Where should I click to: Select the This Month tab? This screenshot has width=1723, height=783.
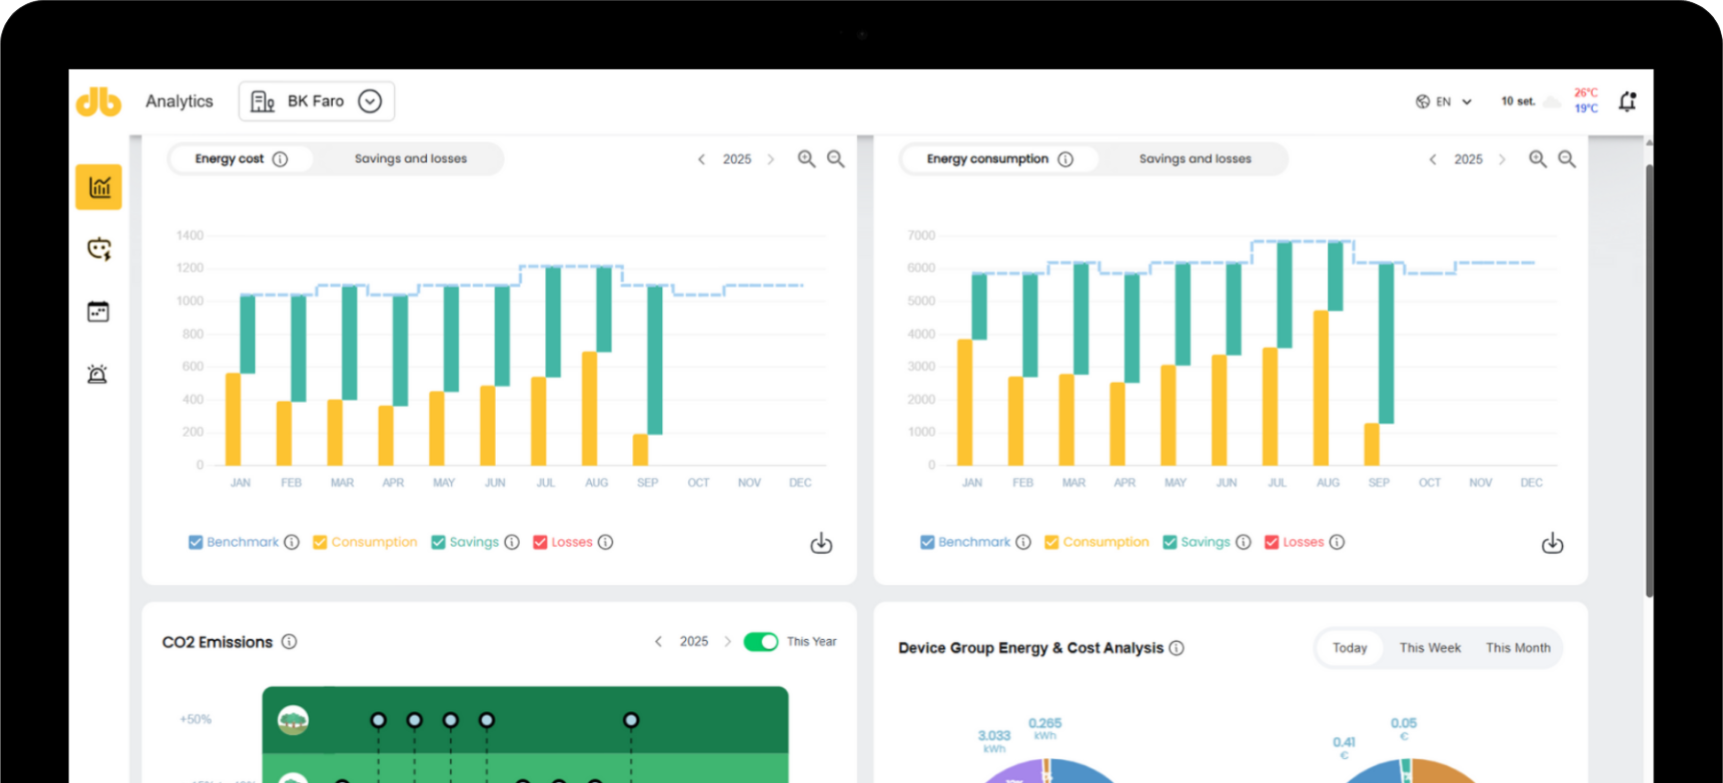pyautogui.click(x=1517, y=648)
